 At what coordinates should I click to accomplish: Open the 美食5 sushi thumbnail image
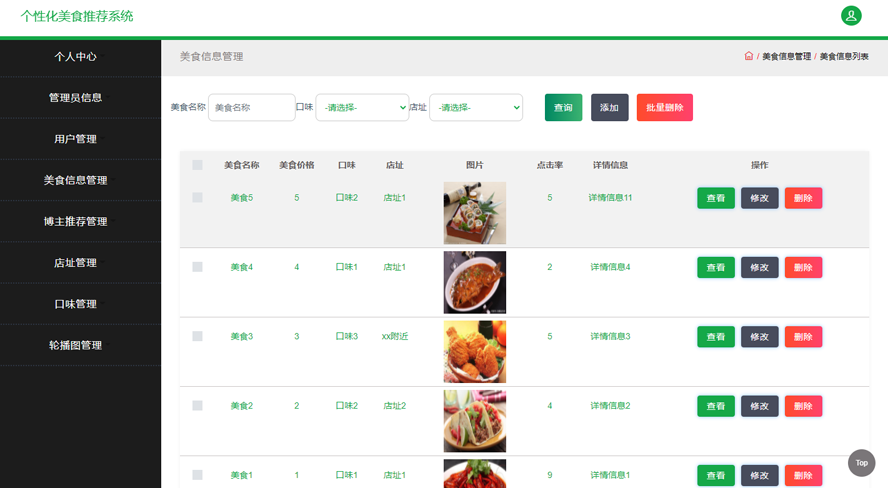pos(475,213)
